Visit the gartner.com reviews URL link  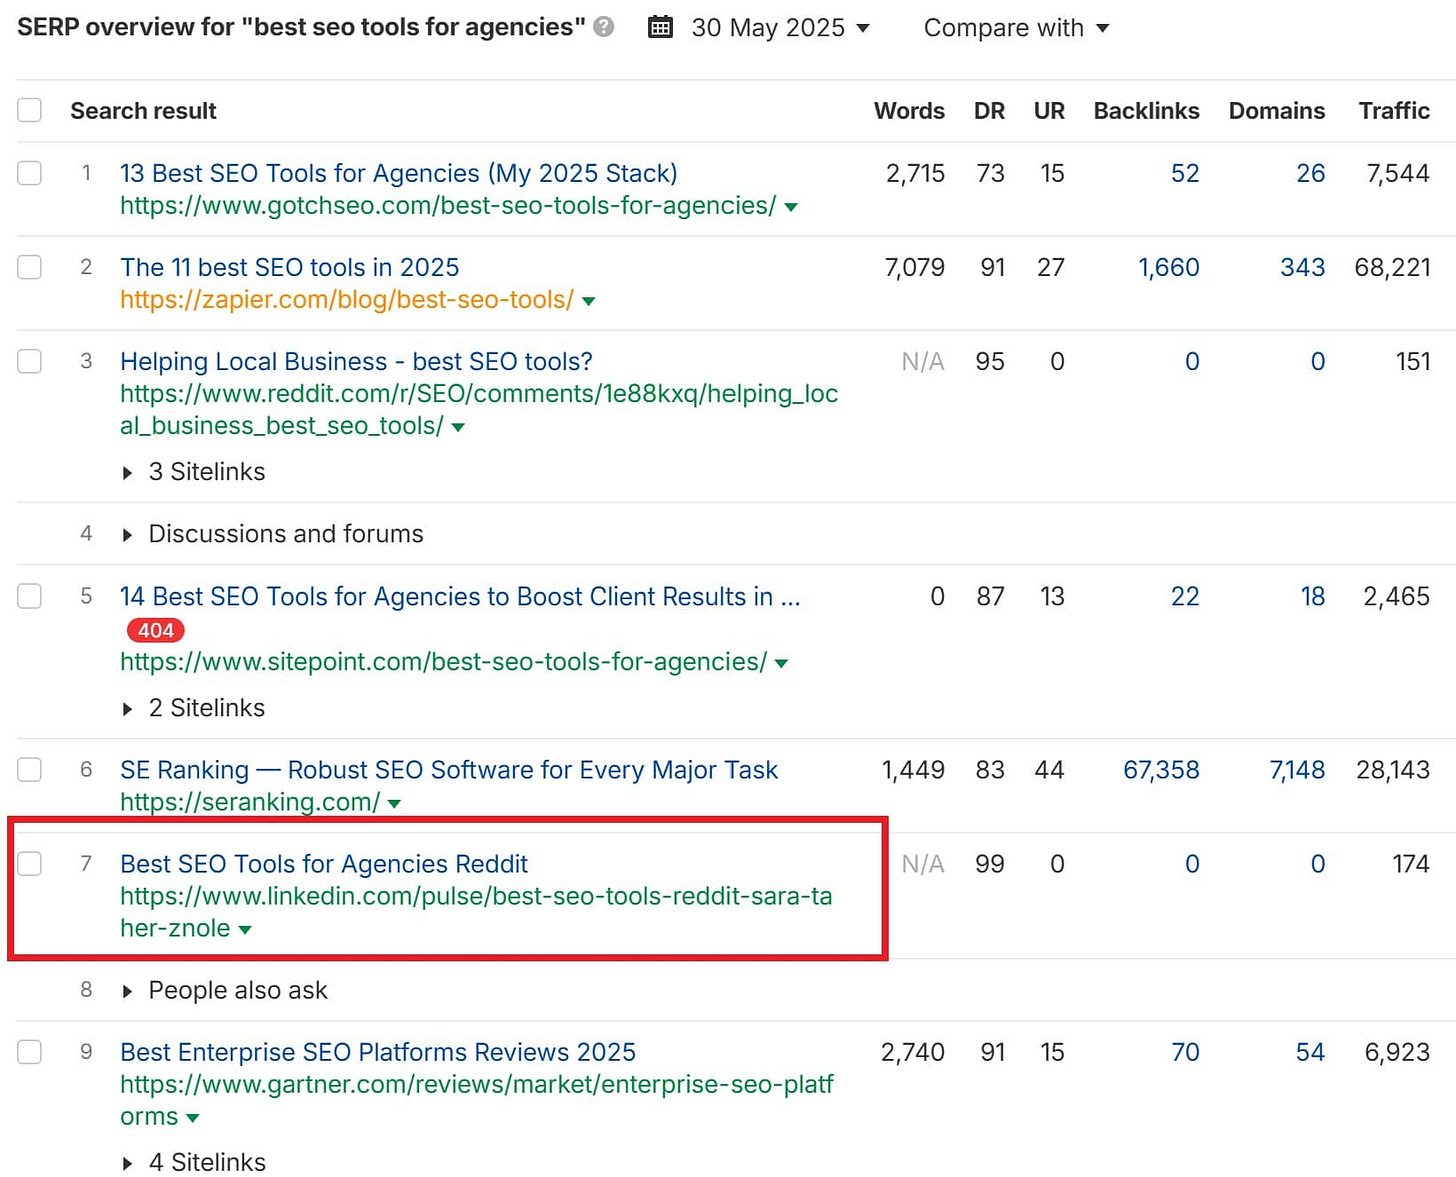pyautogui.click(x=477, y=1100)
